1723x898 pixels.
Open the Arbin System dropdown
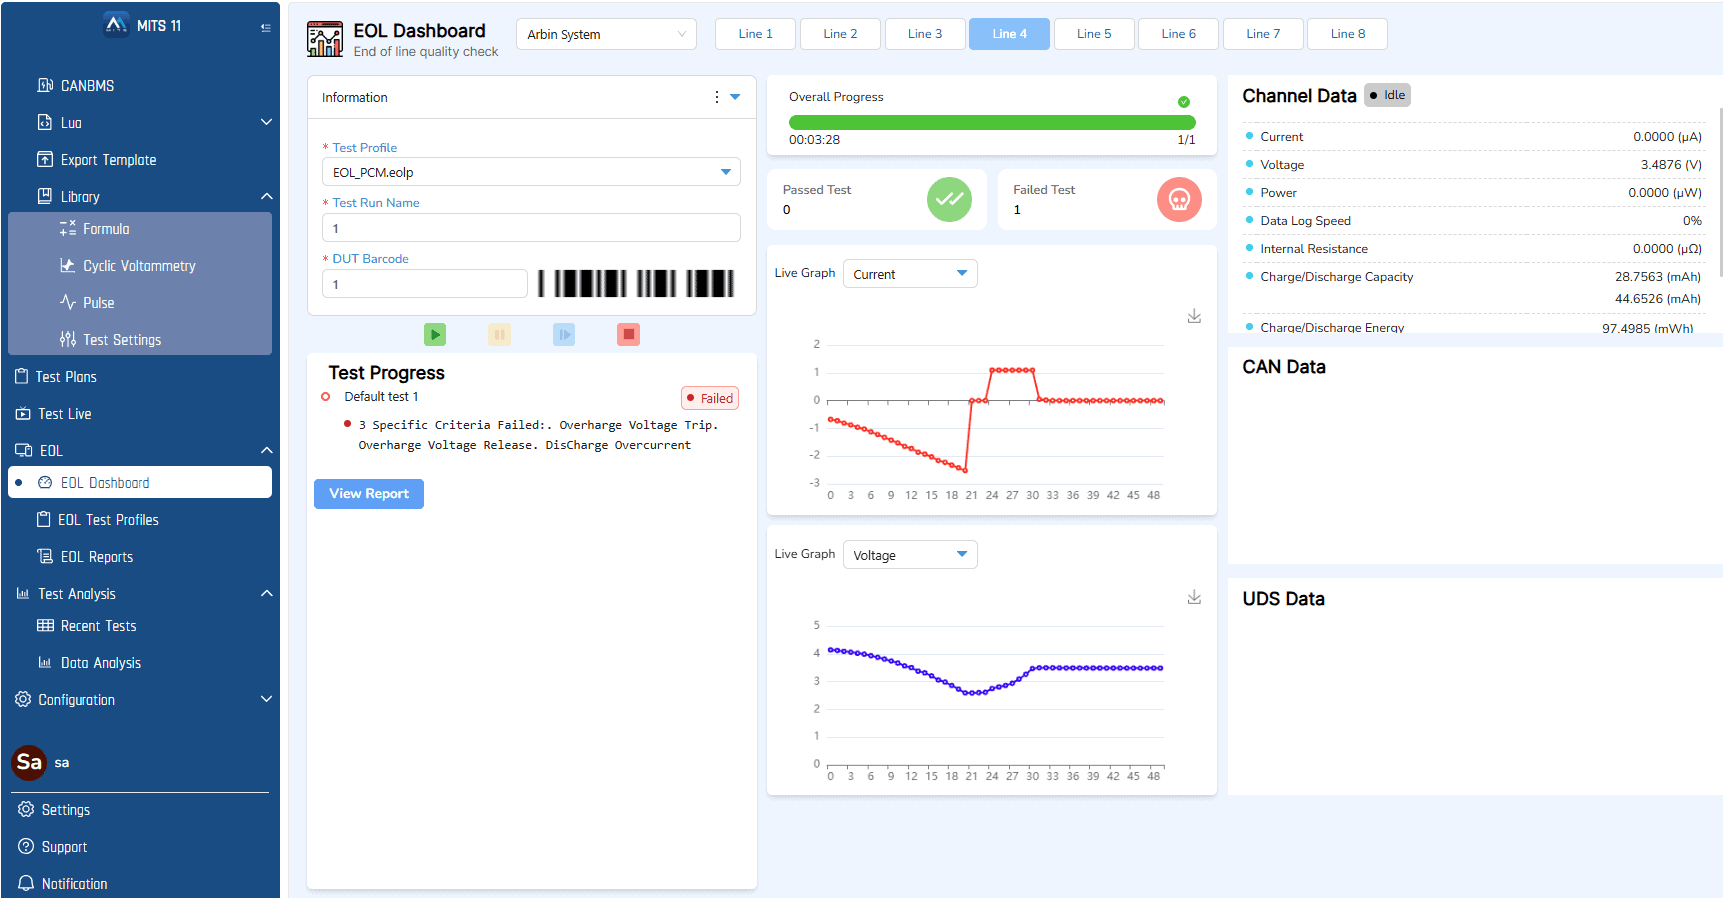pyautogui.click(x=606, y=34)
